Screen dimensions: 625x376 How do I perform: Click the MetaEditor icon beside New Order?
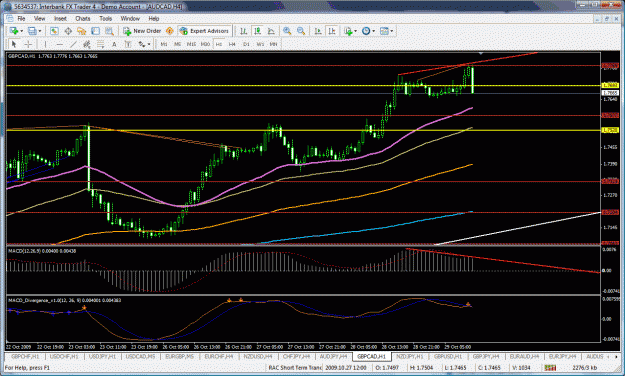point(169,31)
